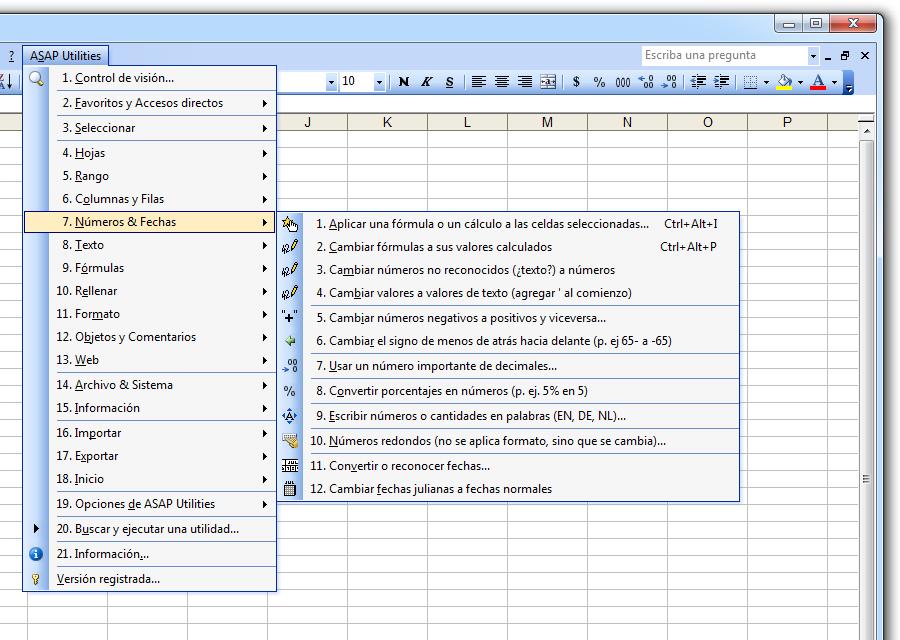This screenshot has width=900, height=640.
Task: Click the merge and center icon
Action: click(x=548, y=82)
